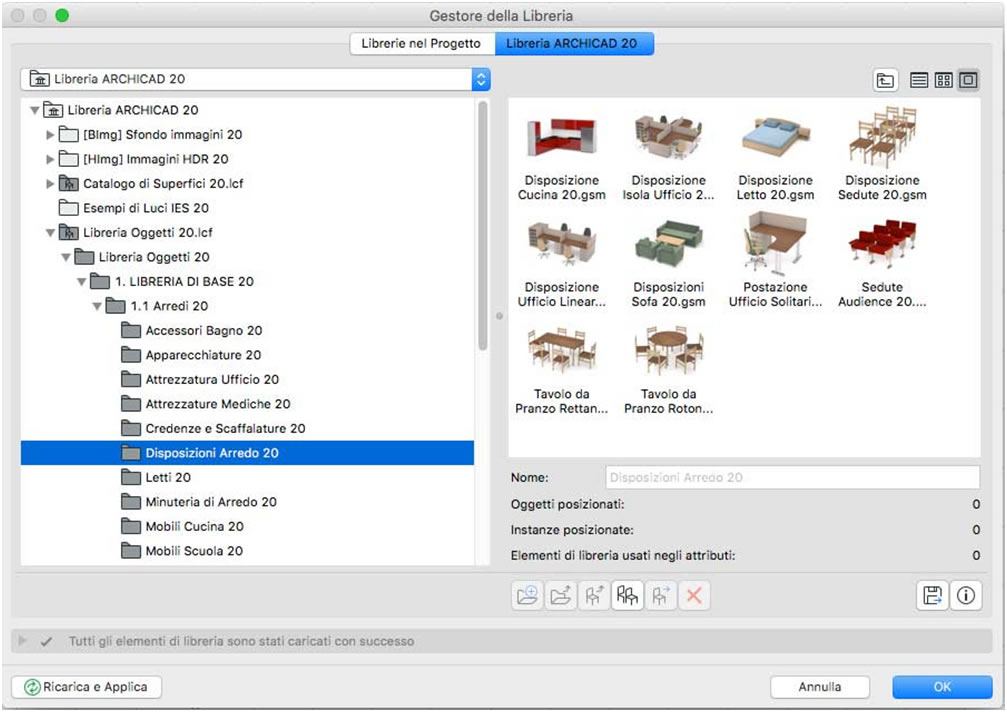Collapse 1. LIBRERIA DI BASE 20 folder

(x=82, y=282)
